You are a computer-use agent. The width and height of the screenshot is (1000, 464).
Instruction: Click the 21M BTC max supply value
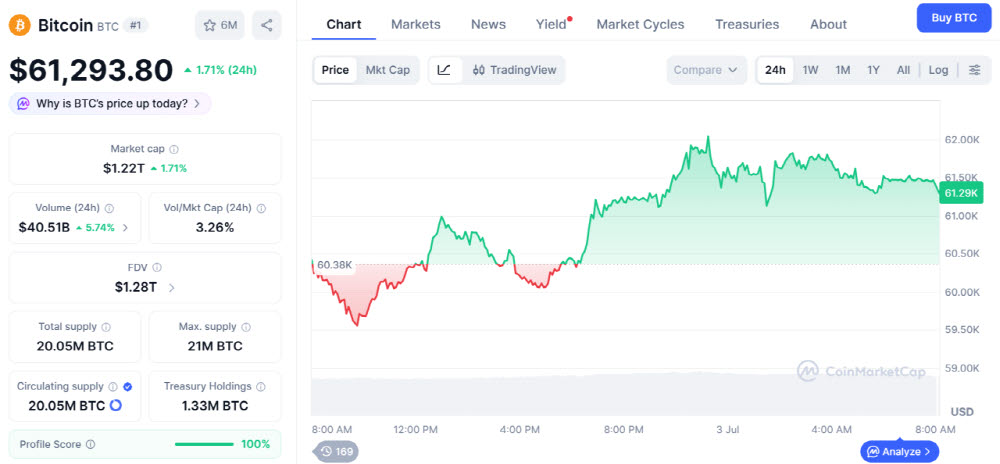coord(215,346)
